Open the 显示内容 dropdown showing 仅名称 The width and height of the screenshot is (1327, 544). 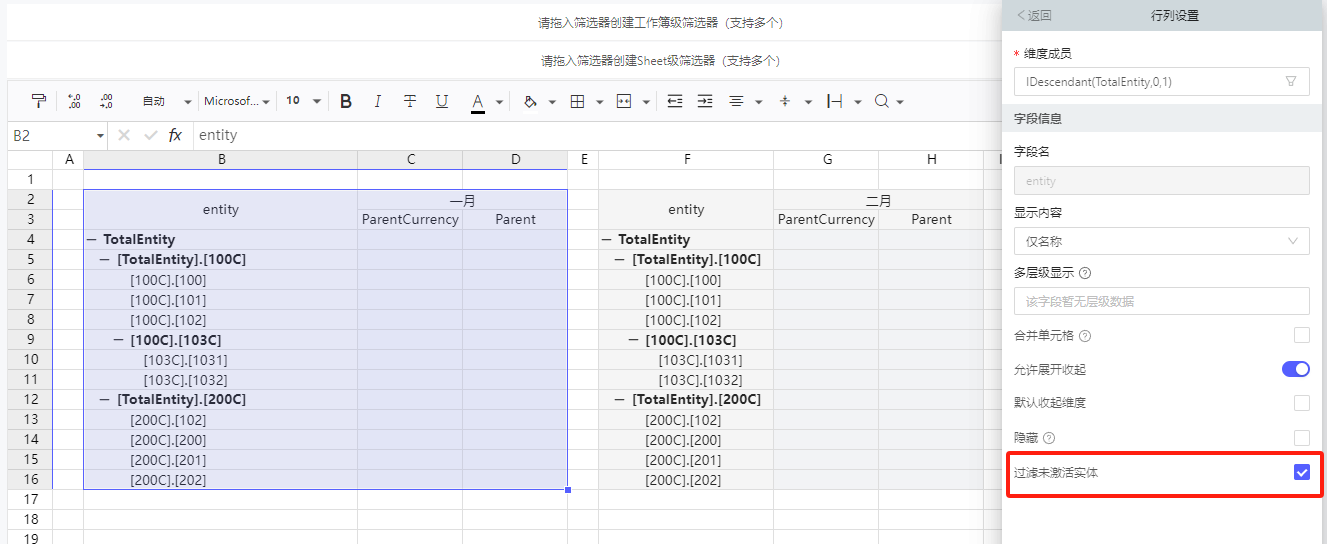click(1161, 241)
